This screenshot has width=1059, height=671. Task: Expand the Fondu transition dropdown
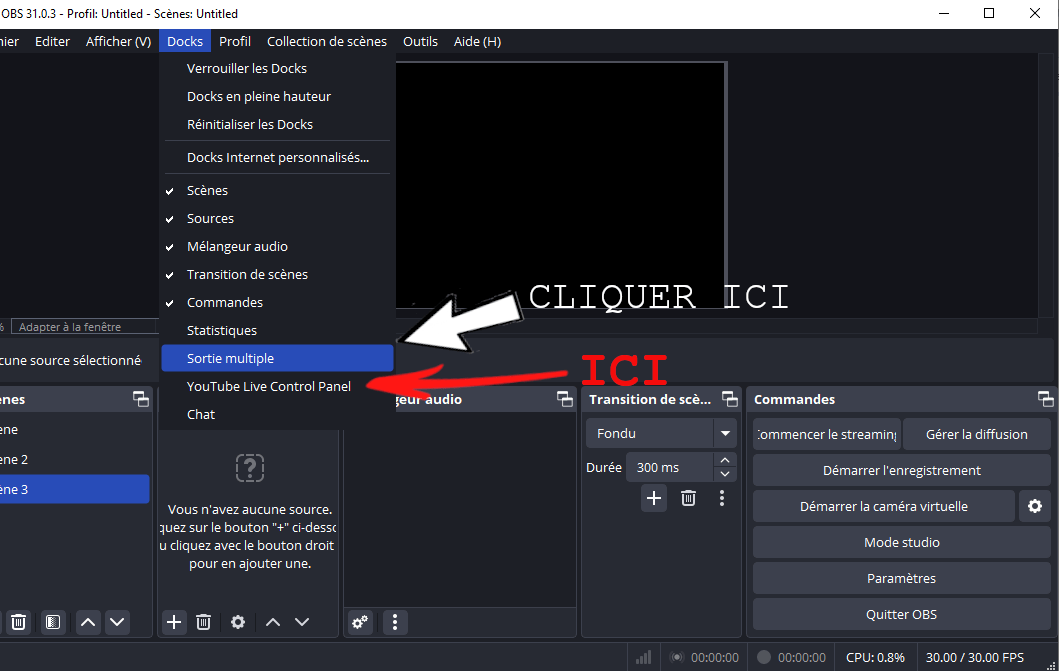point(725,434)
